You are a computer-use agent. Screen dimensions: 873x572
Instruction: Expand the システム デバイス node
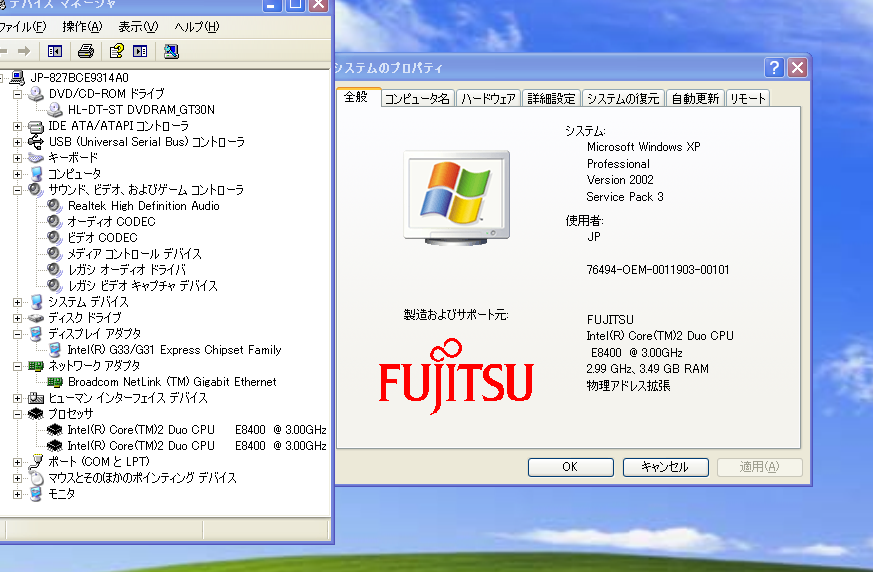(x=17, y=302)
